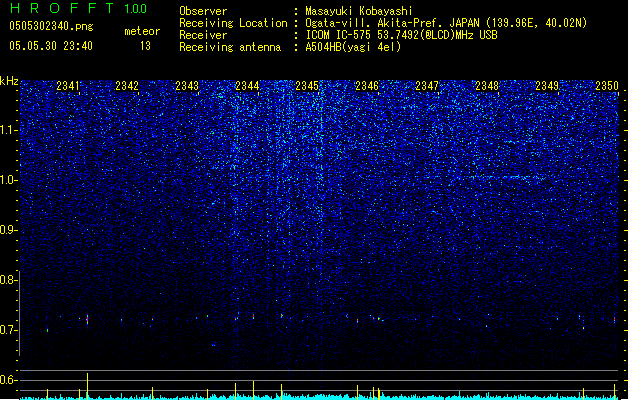Click the 0.9 frequency axis label
This screenshot has height=400, width=629.
coord(8,230)
